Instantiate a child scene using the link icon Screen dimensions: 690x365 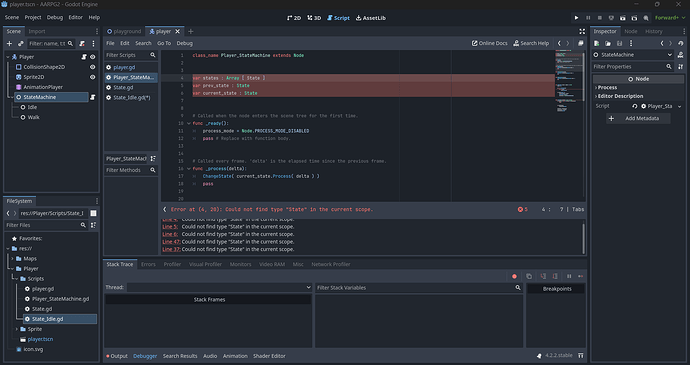[21, 44]
